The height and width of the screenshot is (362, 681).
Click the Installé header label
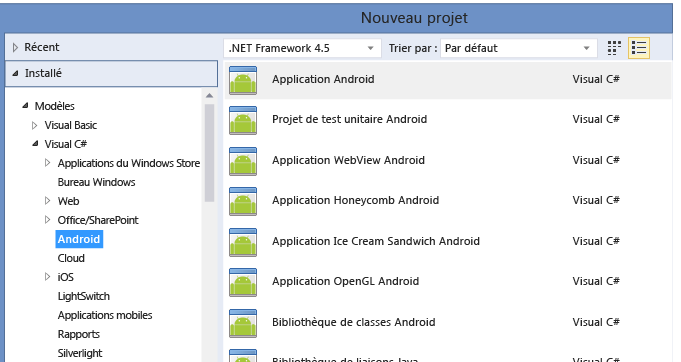point(43,73)
